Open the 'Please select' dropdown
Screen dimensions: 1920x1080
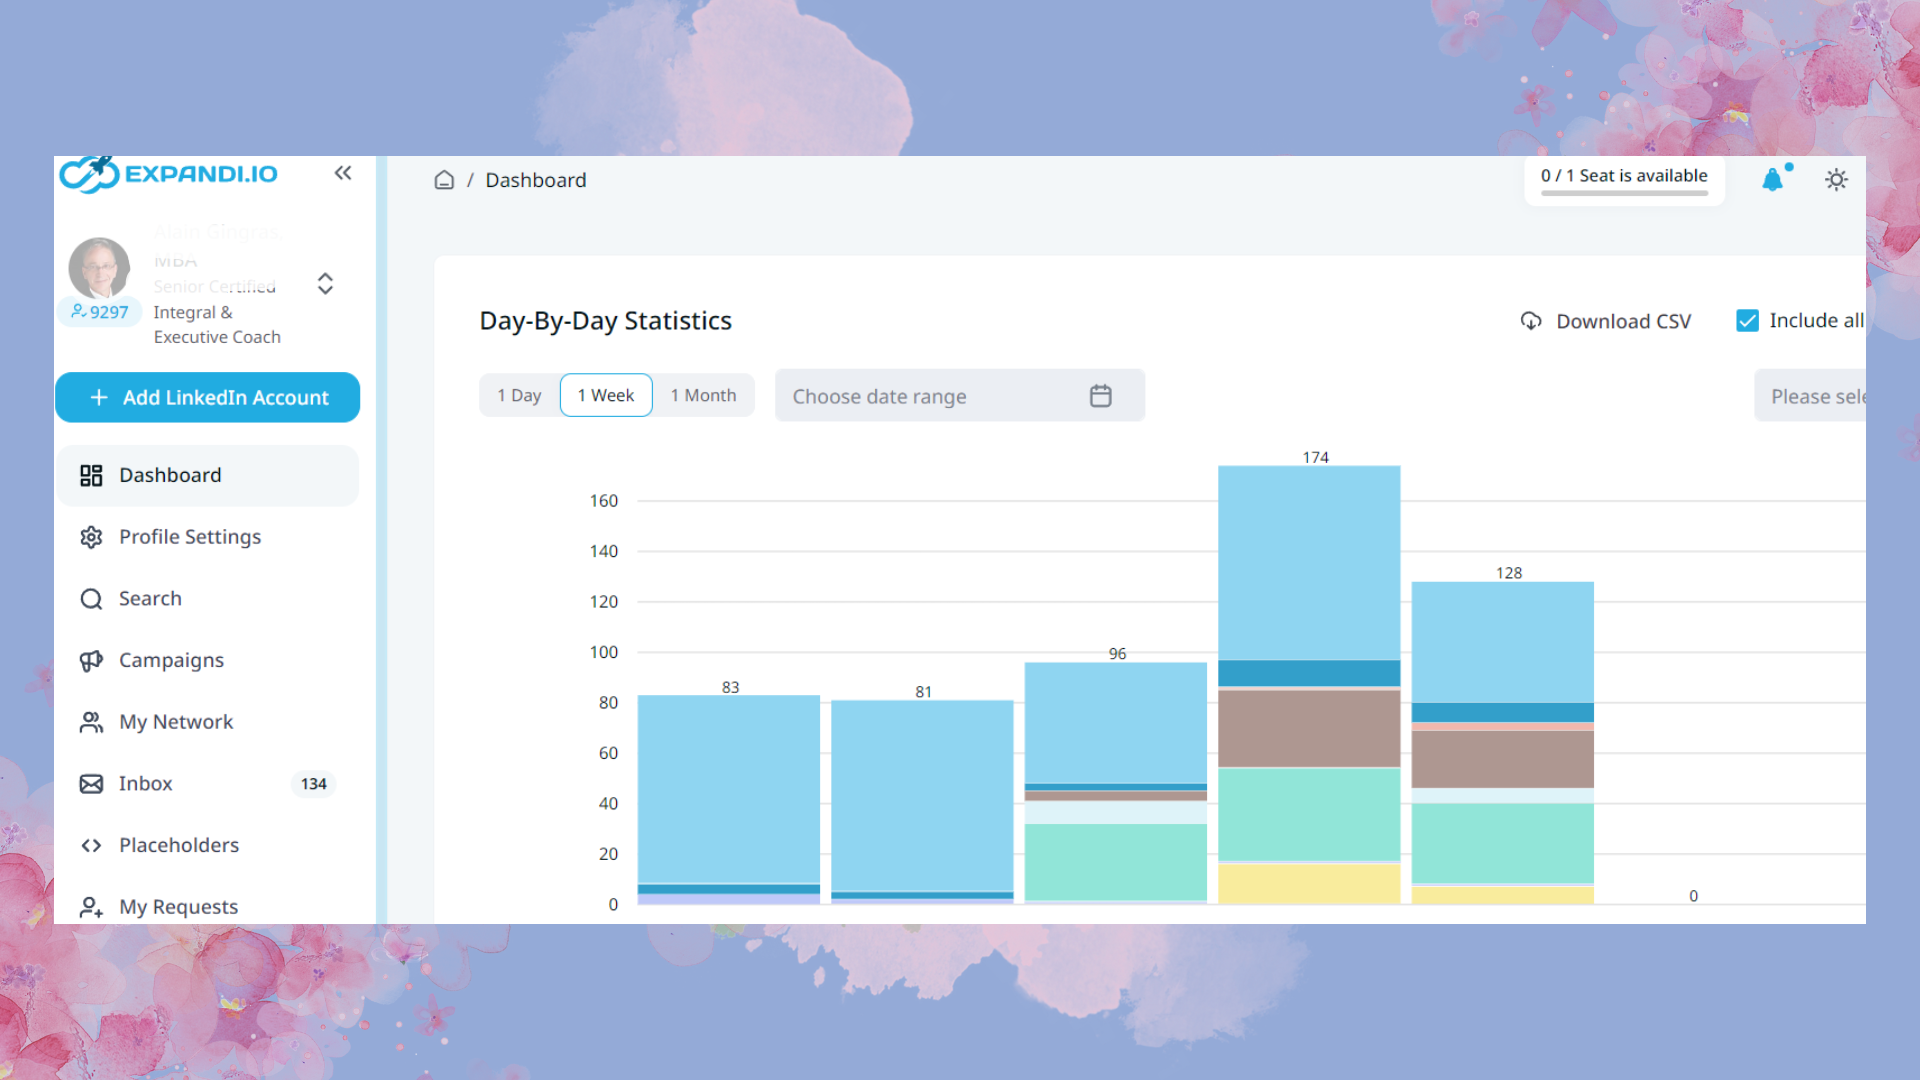coord(1812,396)
